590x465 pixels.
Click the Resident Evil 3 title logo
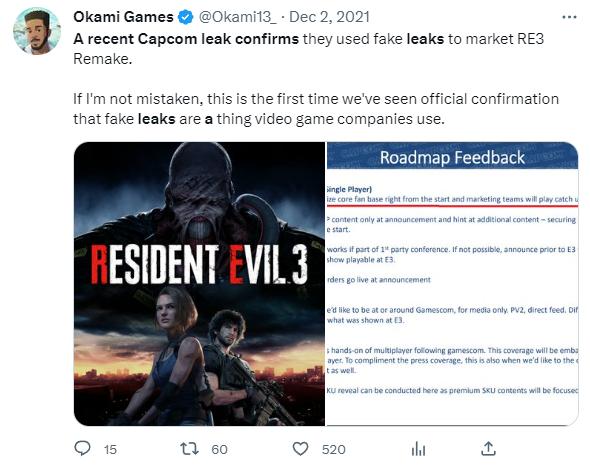(199, 264)
